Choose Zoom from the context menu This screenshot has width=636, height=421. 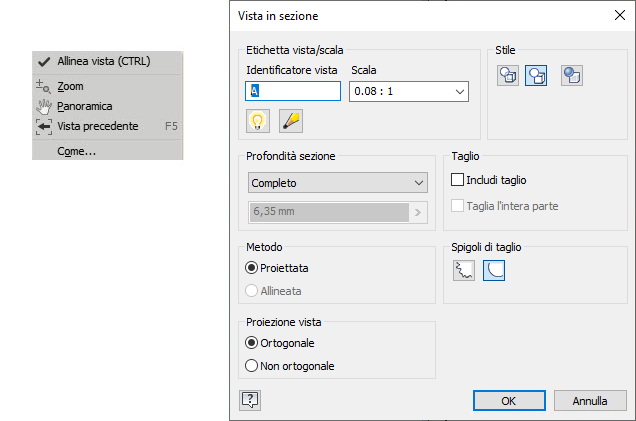pyautogui.click(x=70, y=87)
